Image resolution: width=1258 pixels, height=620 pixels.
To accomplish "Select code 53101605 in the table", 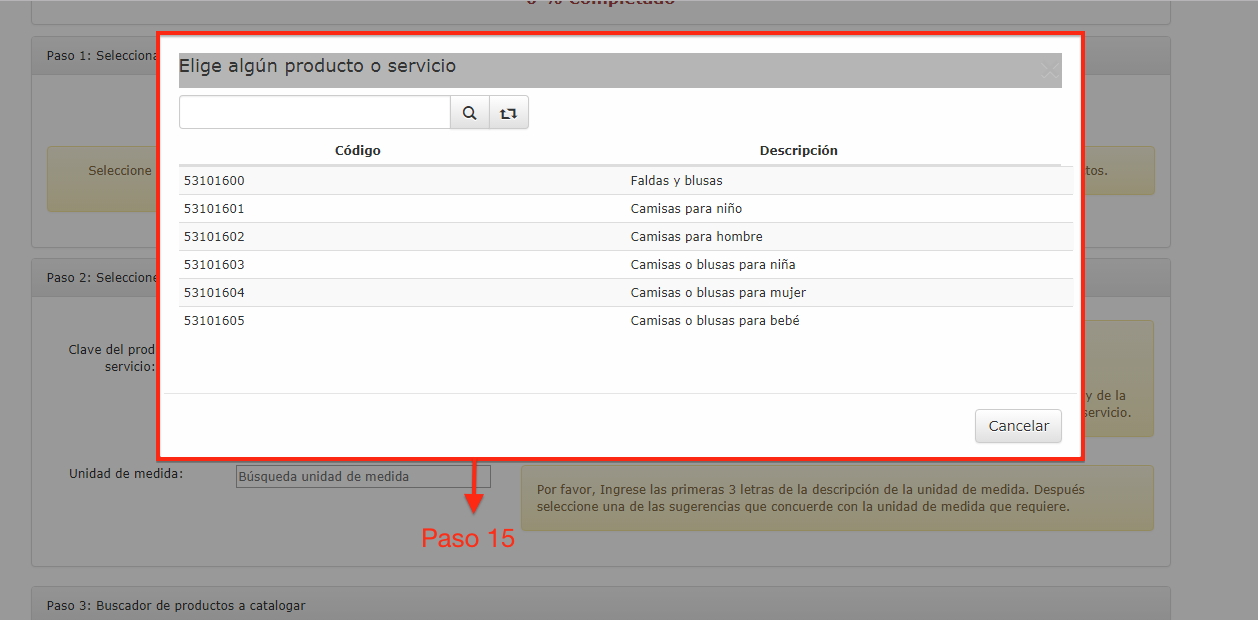I will point(214,321).
